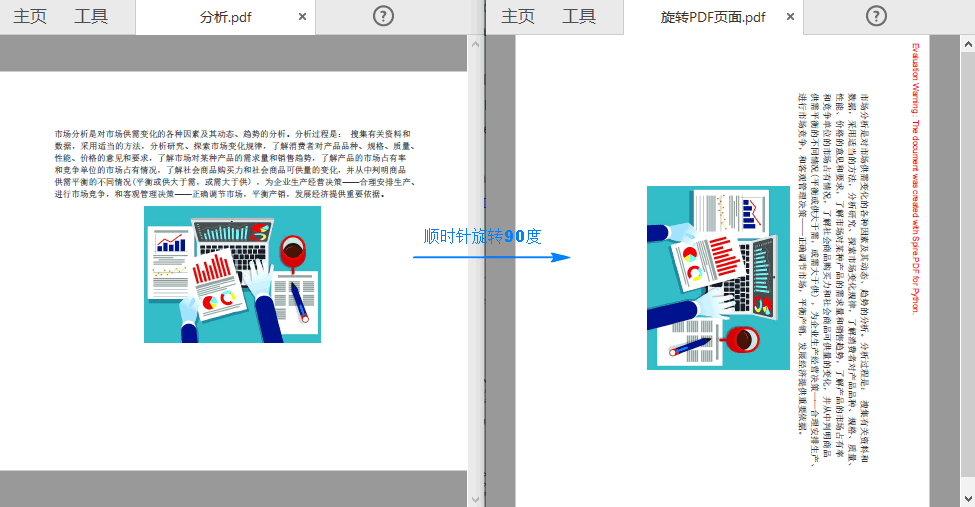Viewport: 975px width, 507px height.
Task: Open 主页 tab in left PDF window
Action: [x=30, y=17]
